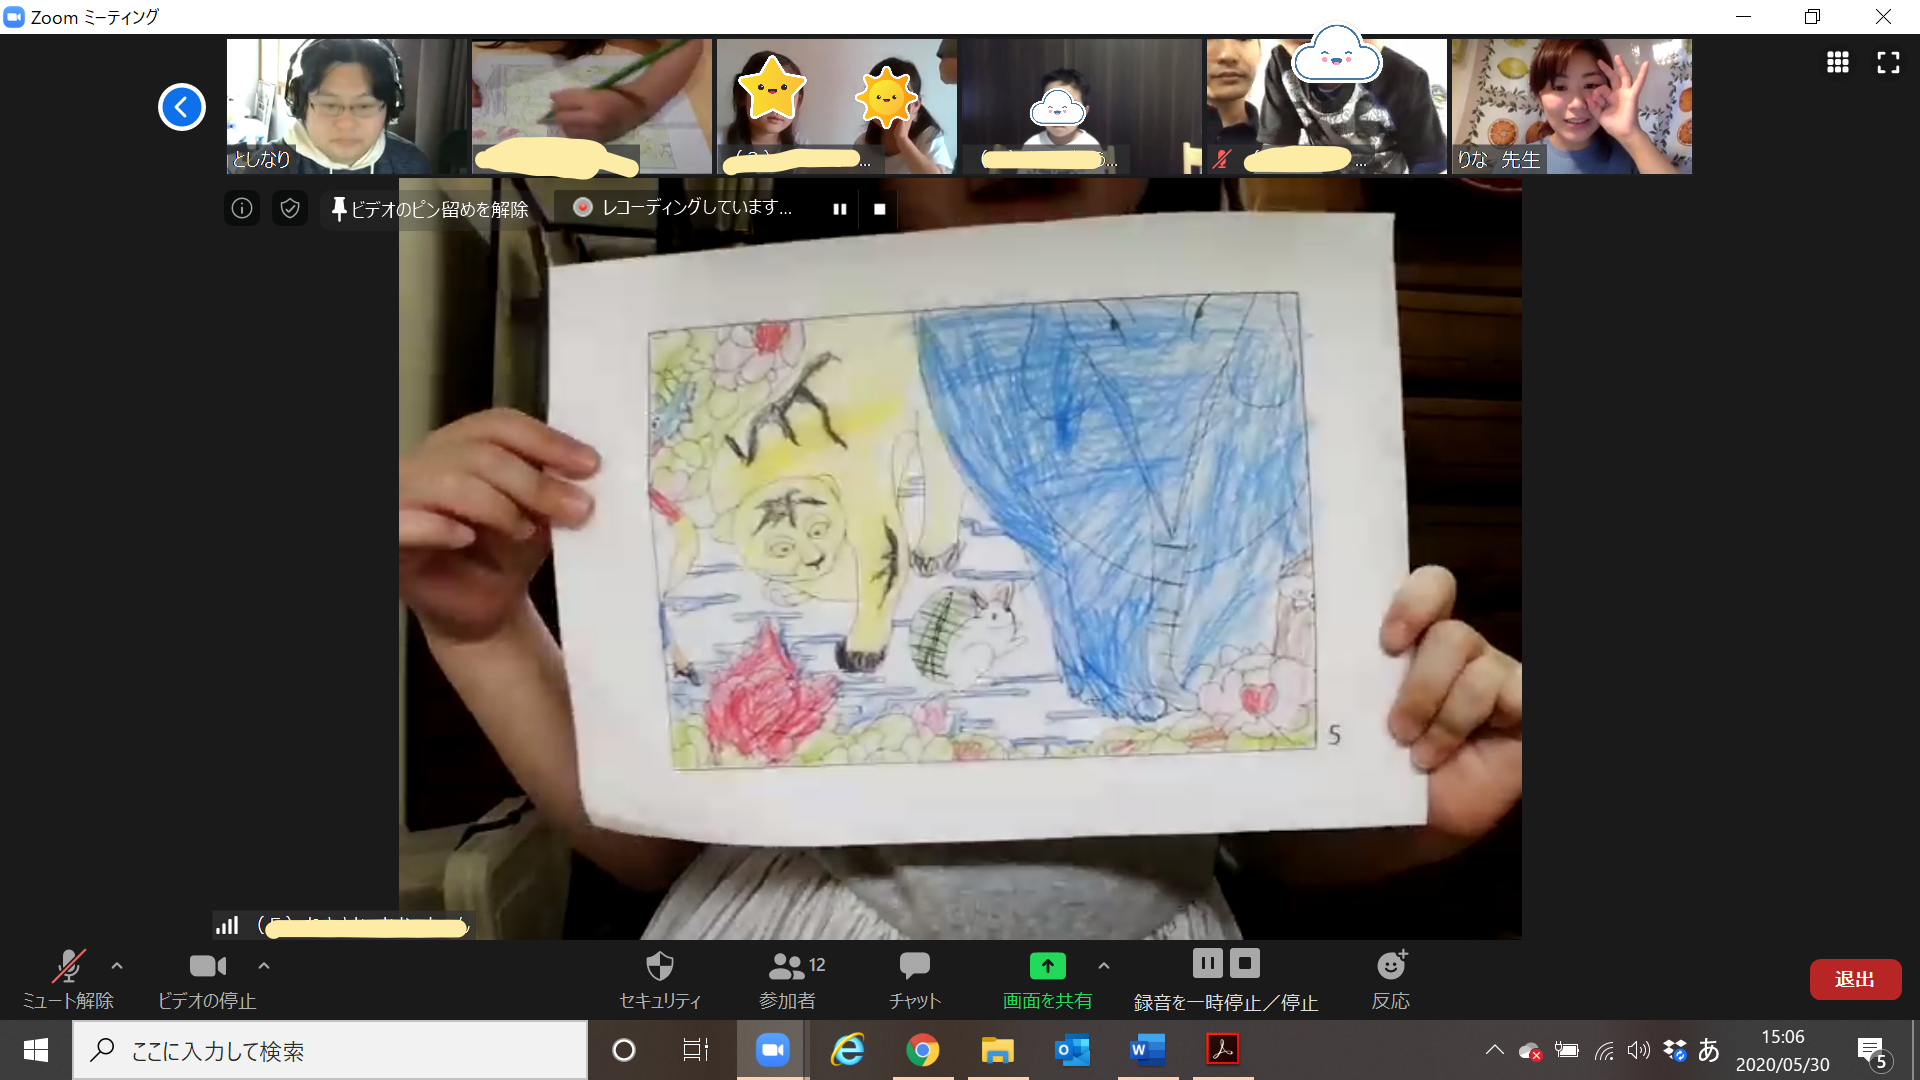Click the red Leave (退出) button

point(1854,979)
